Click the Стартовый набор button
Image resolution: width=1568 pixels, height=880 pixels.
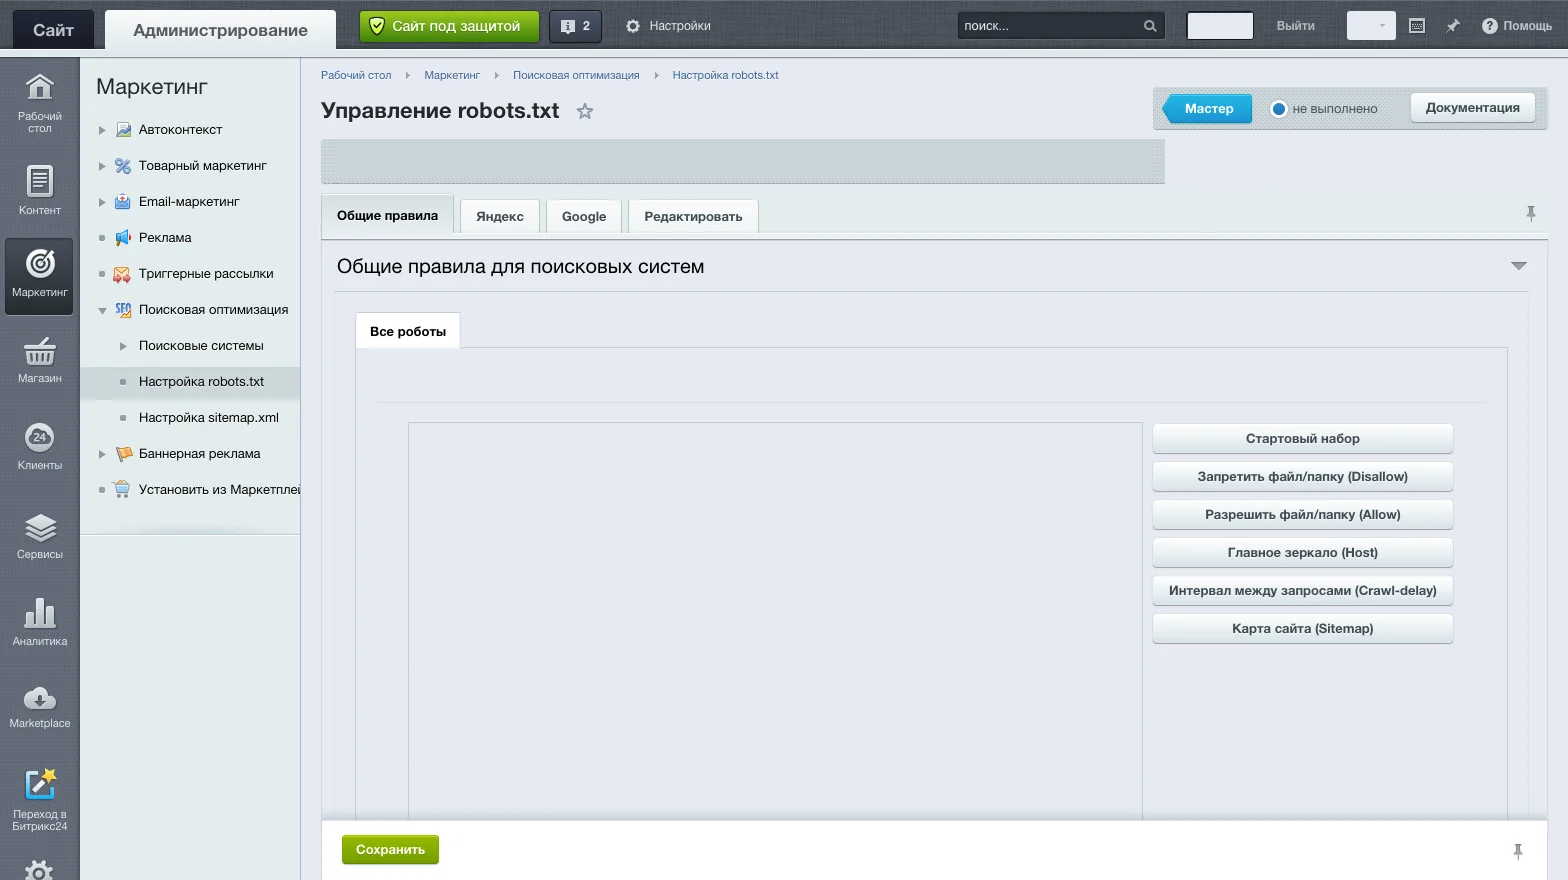coord(1302,438)
